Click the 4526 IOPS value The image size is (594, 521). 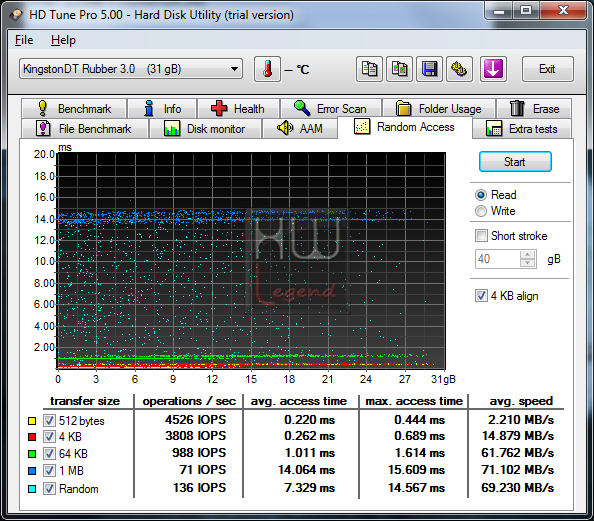coord(195,420)
